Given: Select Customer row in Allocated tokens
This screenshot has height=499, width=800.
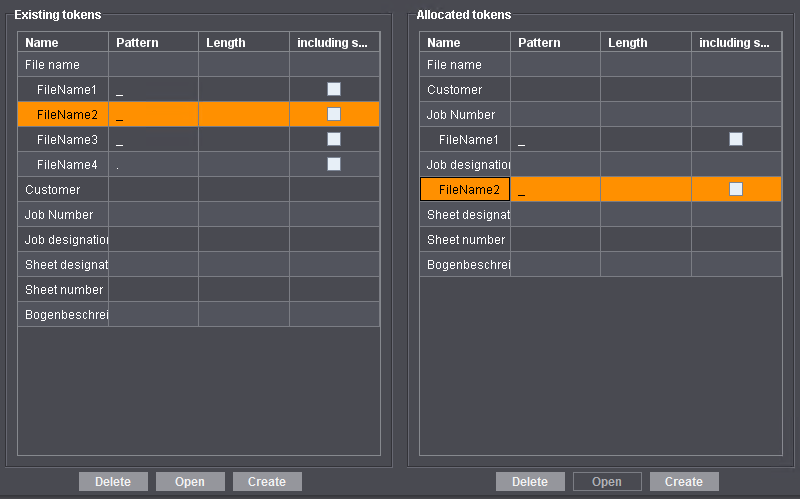Looking at the screenshot, I should [601, 90].
